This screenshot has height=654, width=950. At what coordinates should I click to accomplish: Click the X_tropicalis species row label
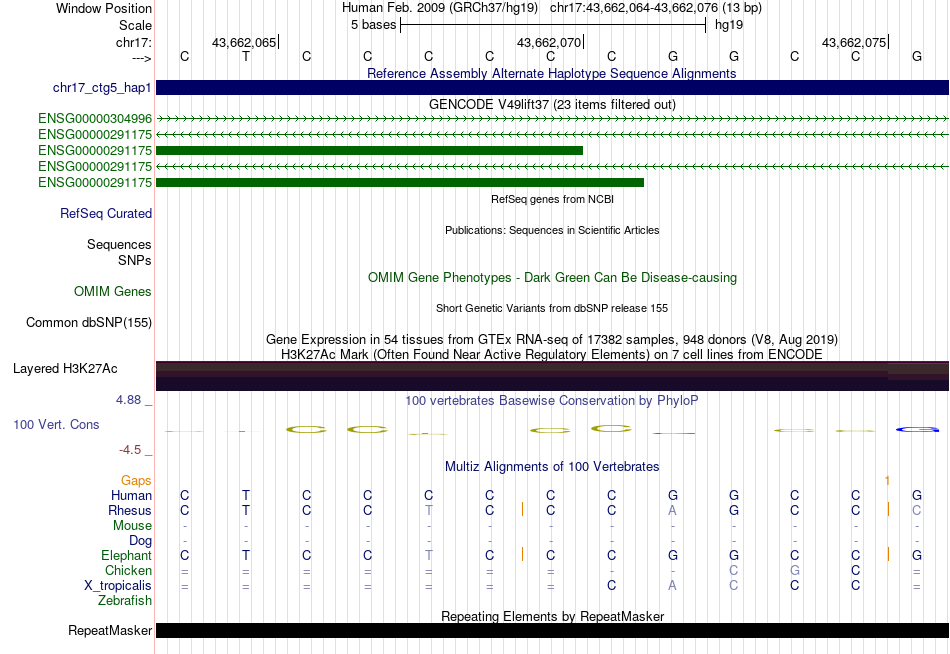118,586
